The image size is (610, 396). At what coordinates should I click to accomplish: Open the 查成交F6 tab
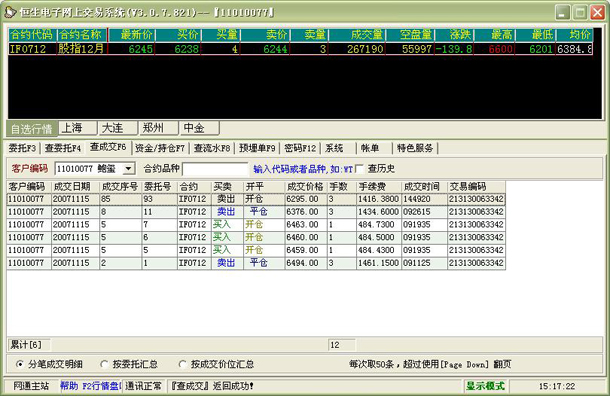click(108, 147)
